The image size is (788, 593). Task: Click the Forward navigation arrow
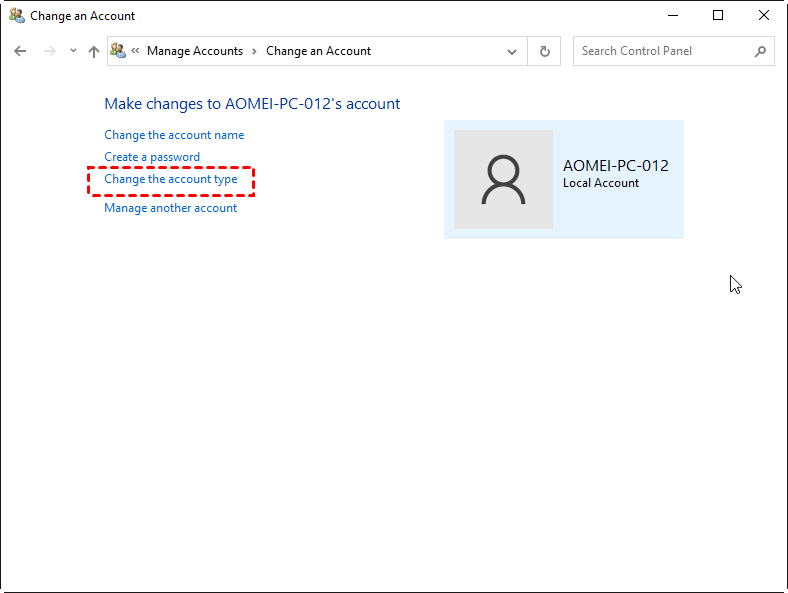[49, 51]
